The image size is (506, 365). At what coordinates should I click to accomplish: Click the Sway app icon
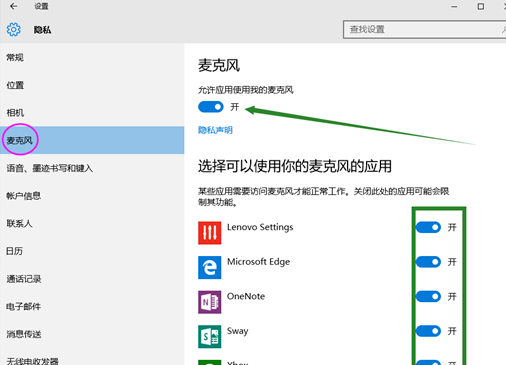pos(210,337)
